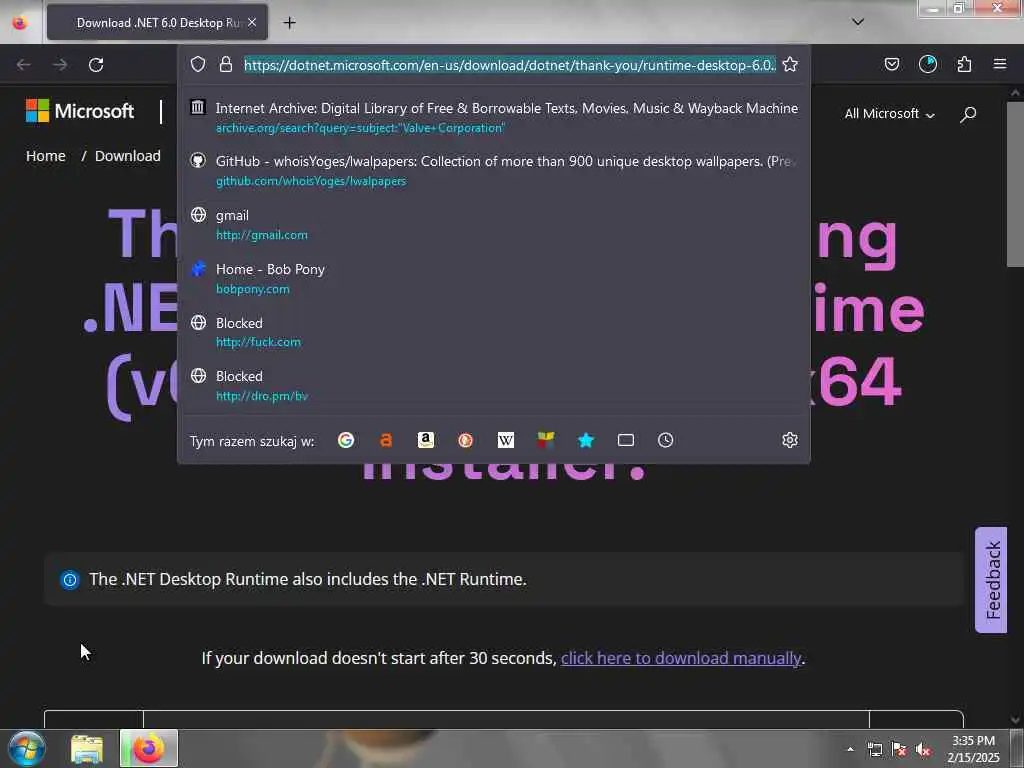Screen dimensions: 1024x768
Task: Go back one page
Action: pyautogui.click(x=24, y=65)
